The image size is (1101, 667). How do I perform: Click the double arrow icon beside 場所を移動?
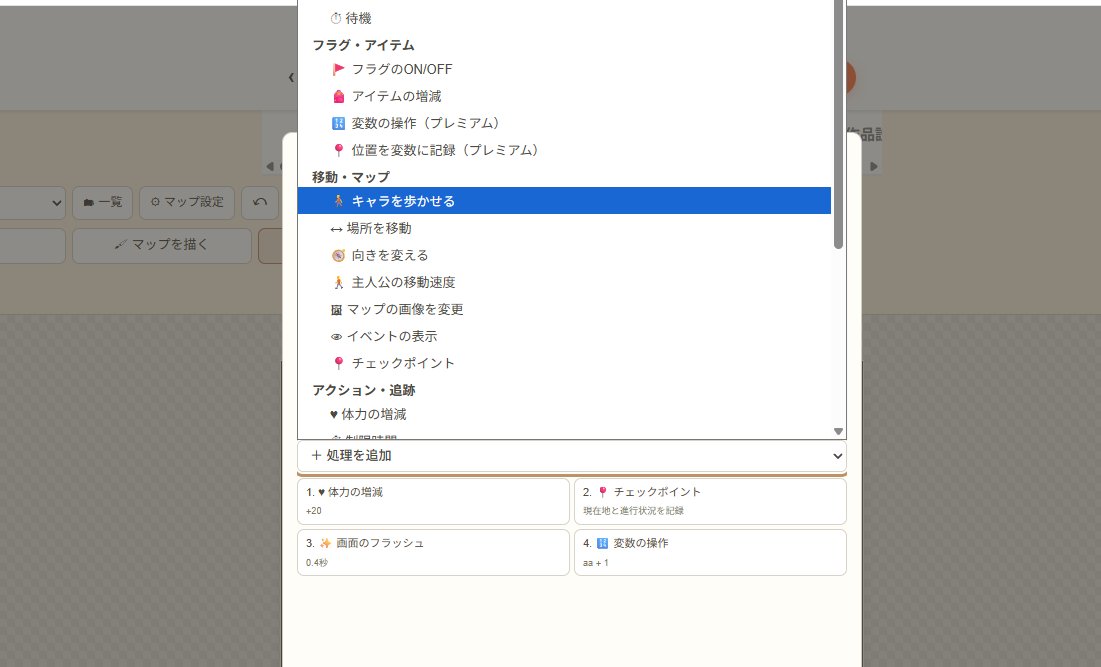pyautogui.click(x=336, y=229)
